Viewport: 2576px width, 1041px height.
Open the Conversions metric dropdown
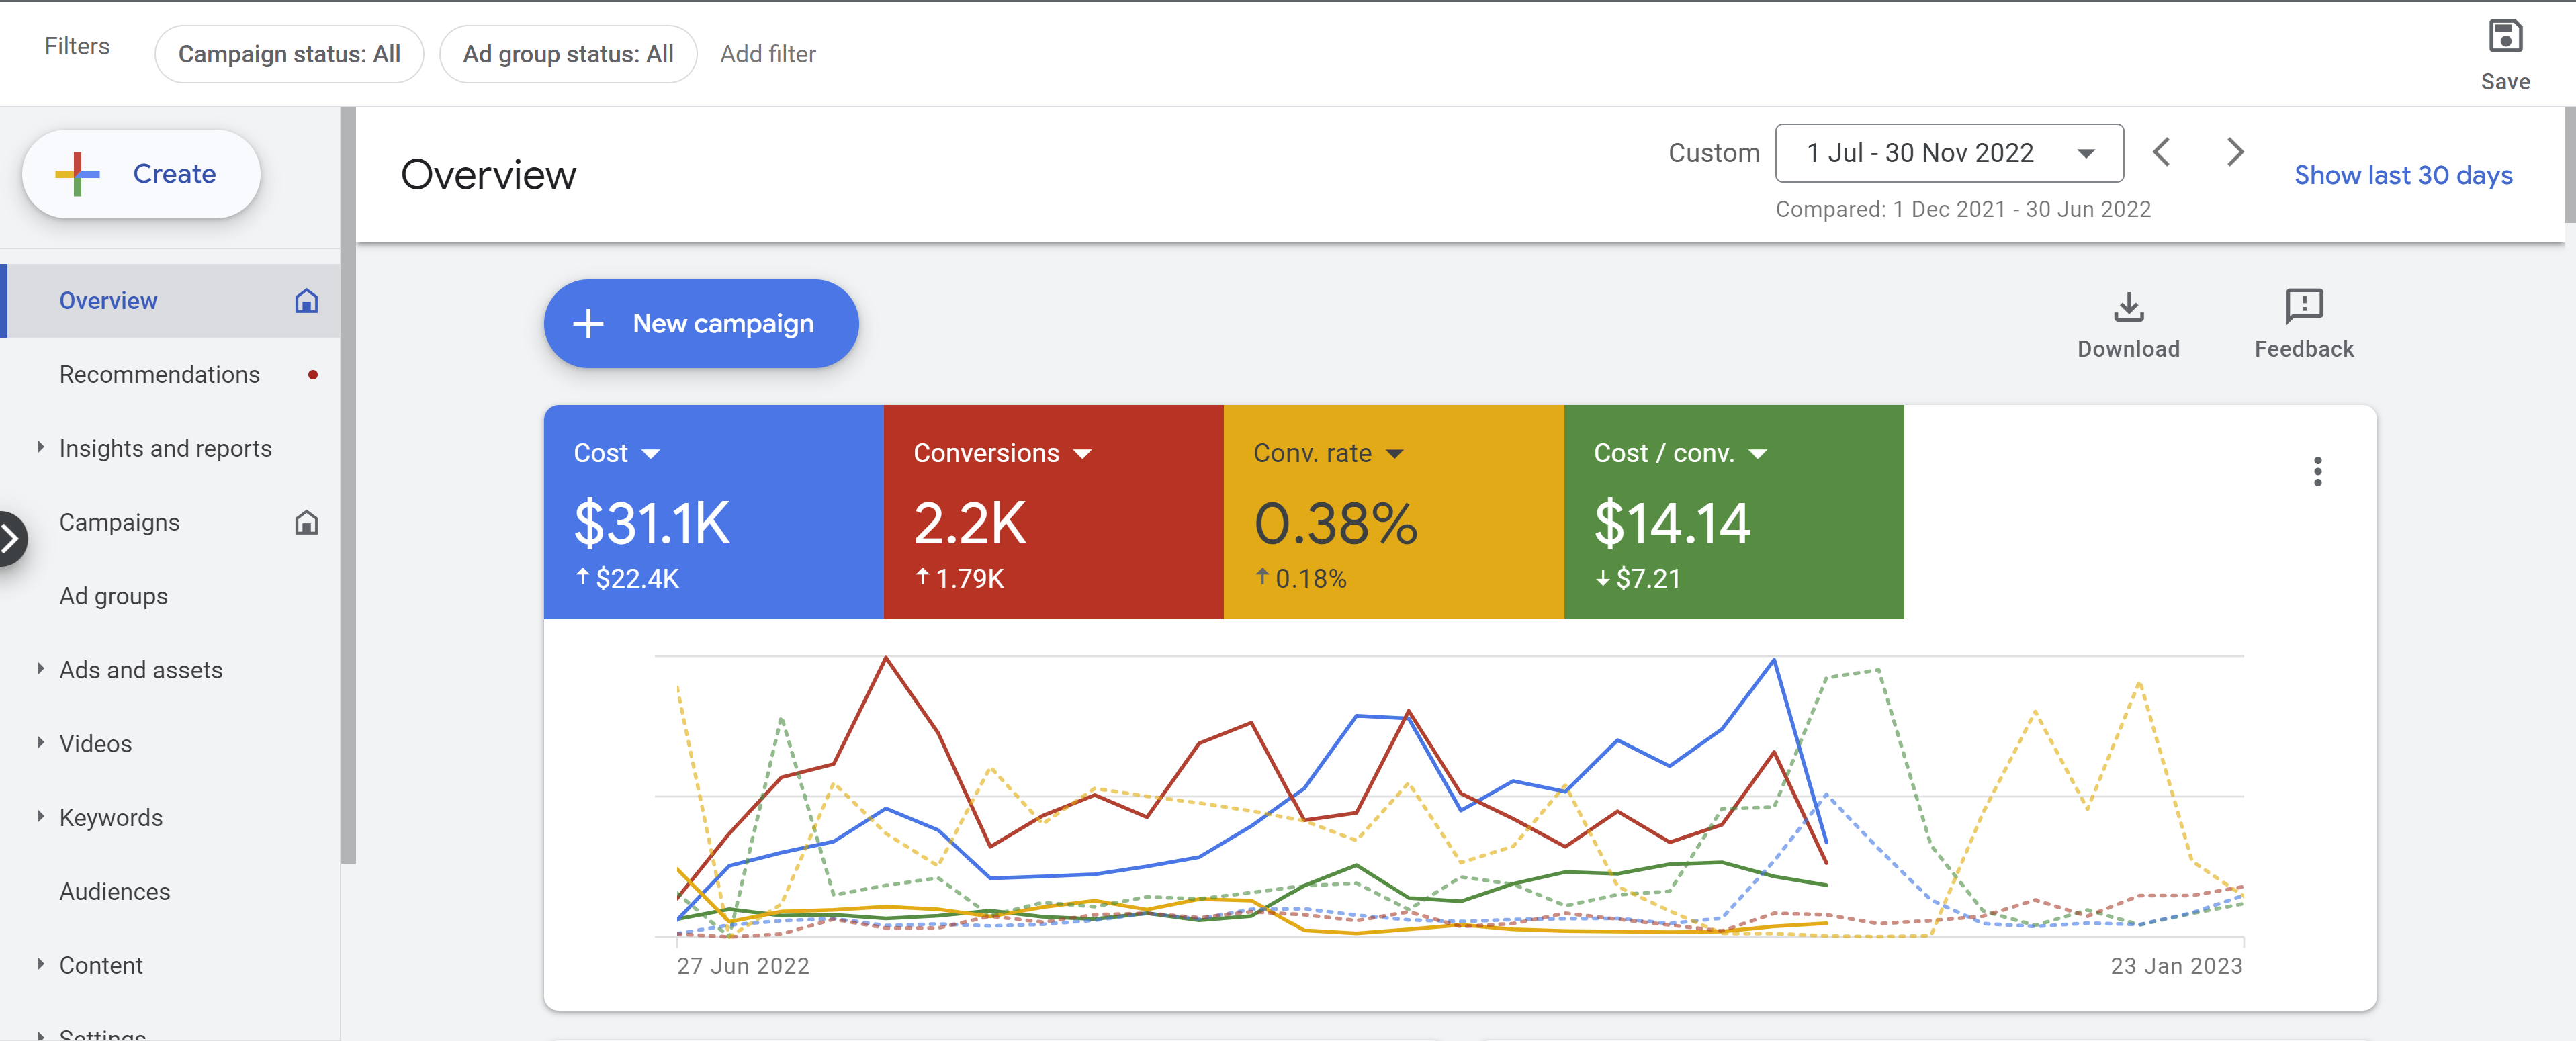pyautogui.click(x=1082, y=454)
